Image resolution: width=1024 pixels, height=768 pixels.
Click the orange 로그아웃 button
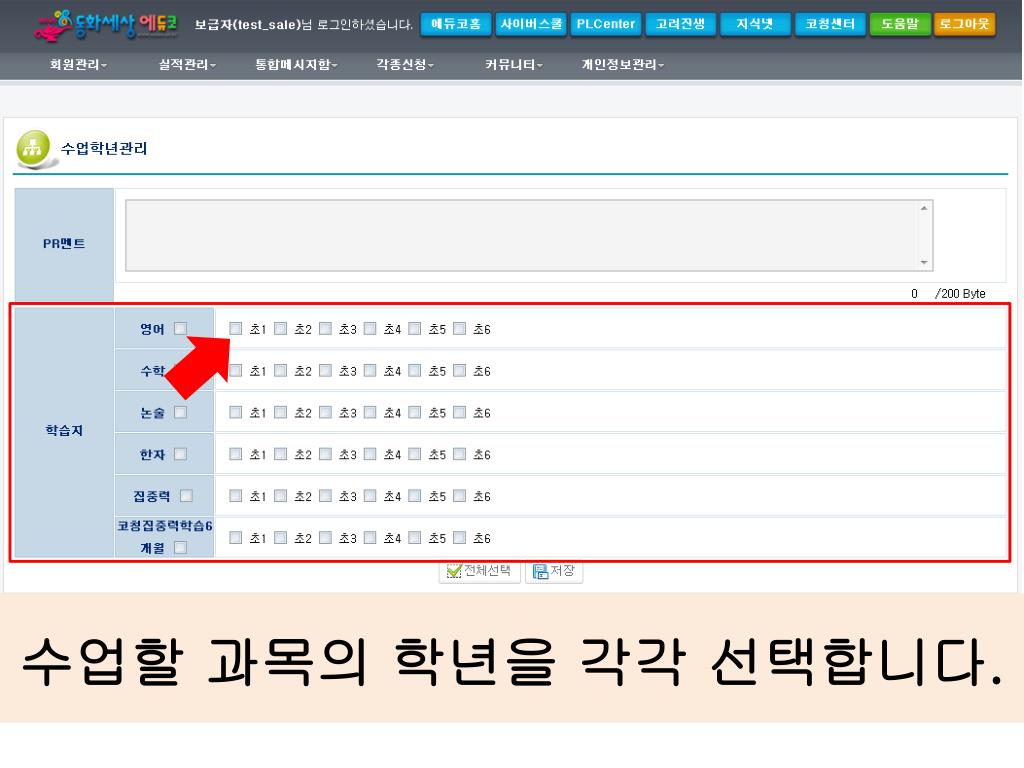(x=965, y=24)
